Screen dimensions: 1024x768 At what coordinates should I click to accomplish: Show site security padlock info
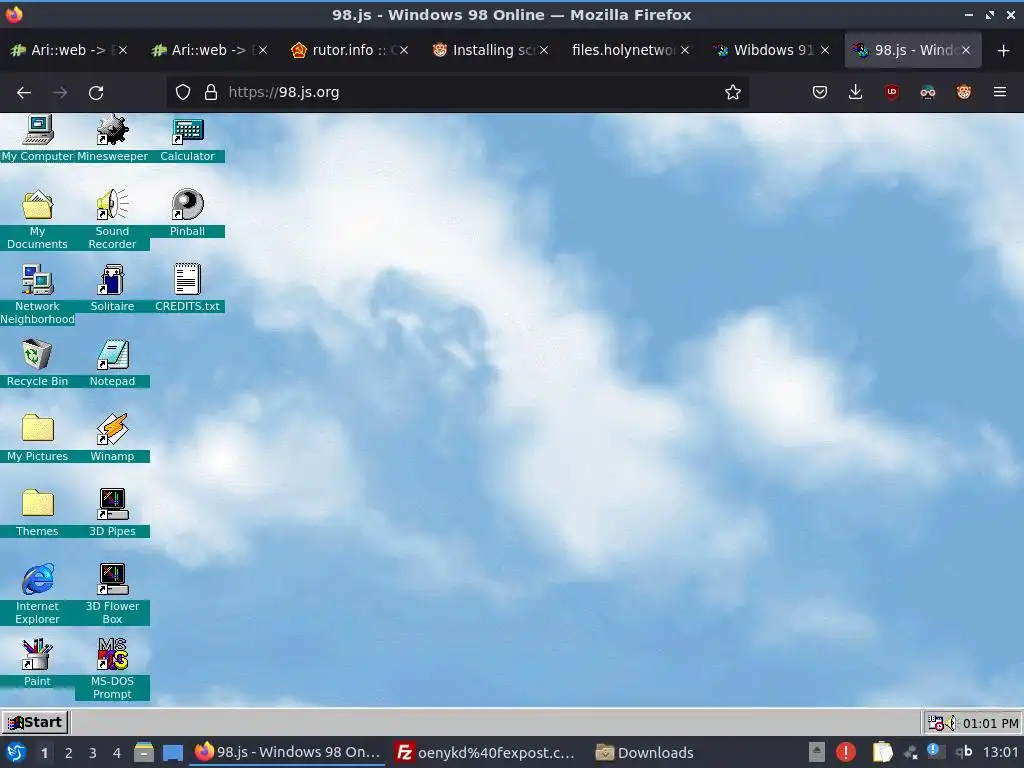(210, 92)
